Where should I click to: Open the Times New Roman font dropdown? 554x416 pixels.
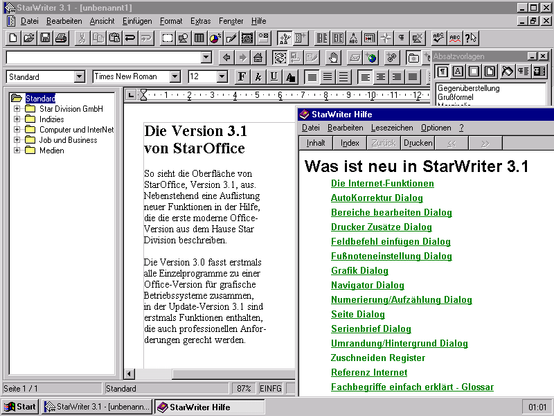(175, 76)
